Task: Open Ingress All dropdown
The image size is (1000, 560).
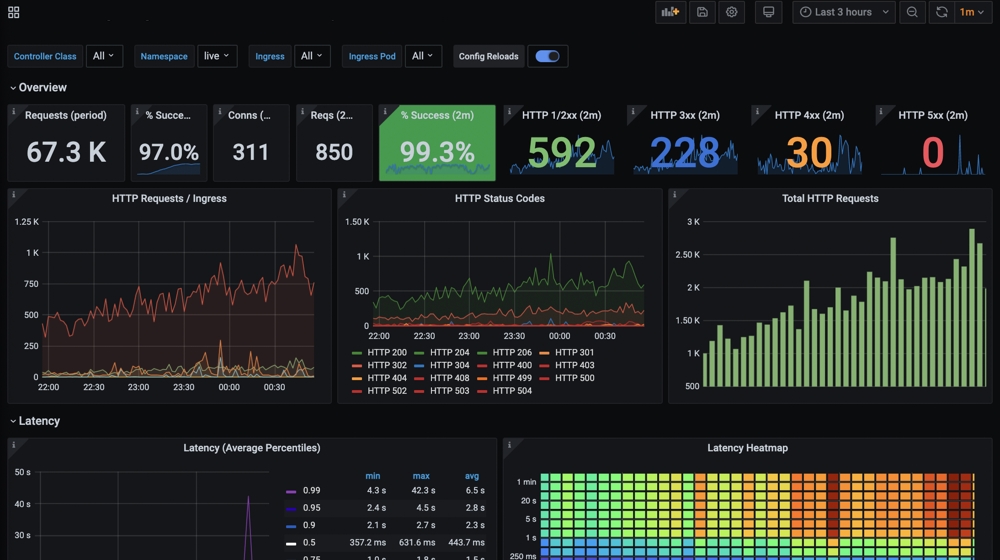Action: (x=312, y=56)
